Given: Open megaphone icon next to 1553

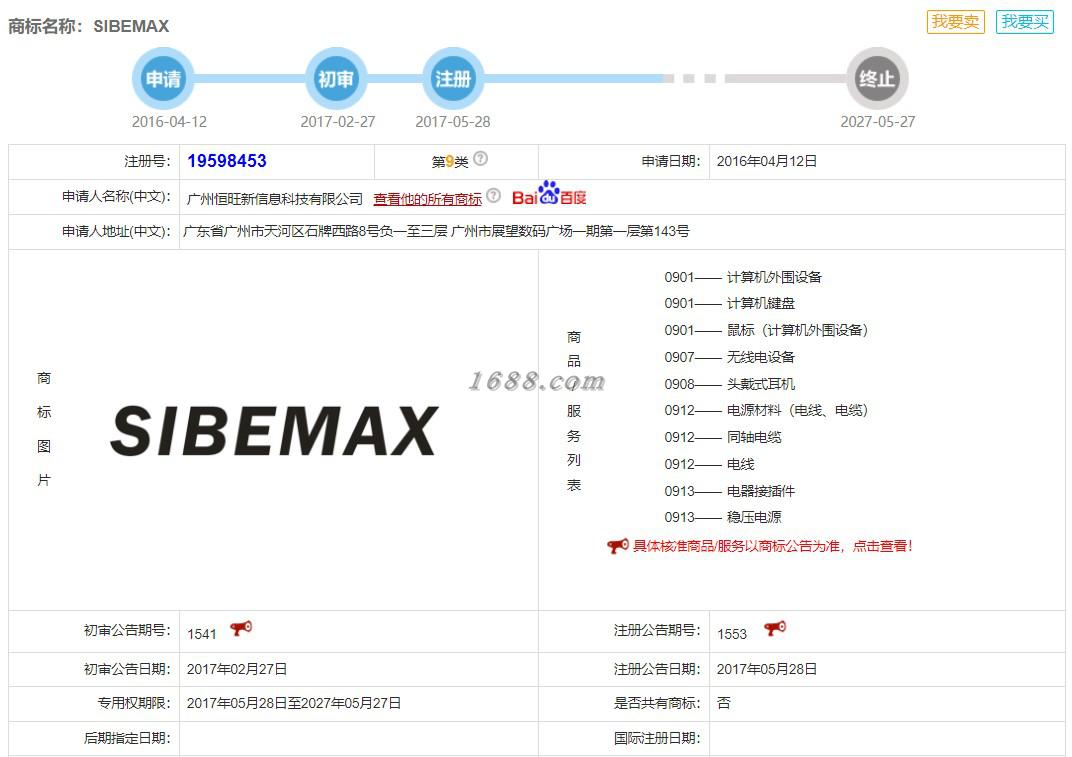Looking at the screenshot, I should [x=775, y=628].
